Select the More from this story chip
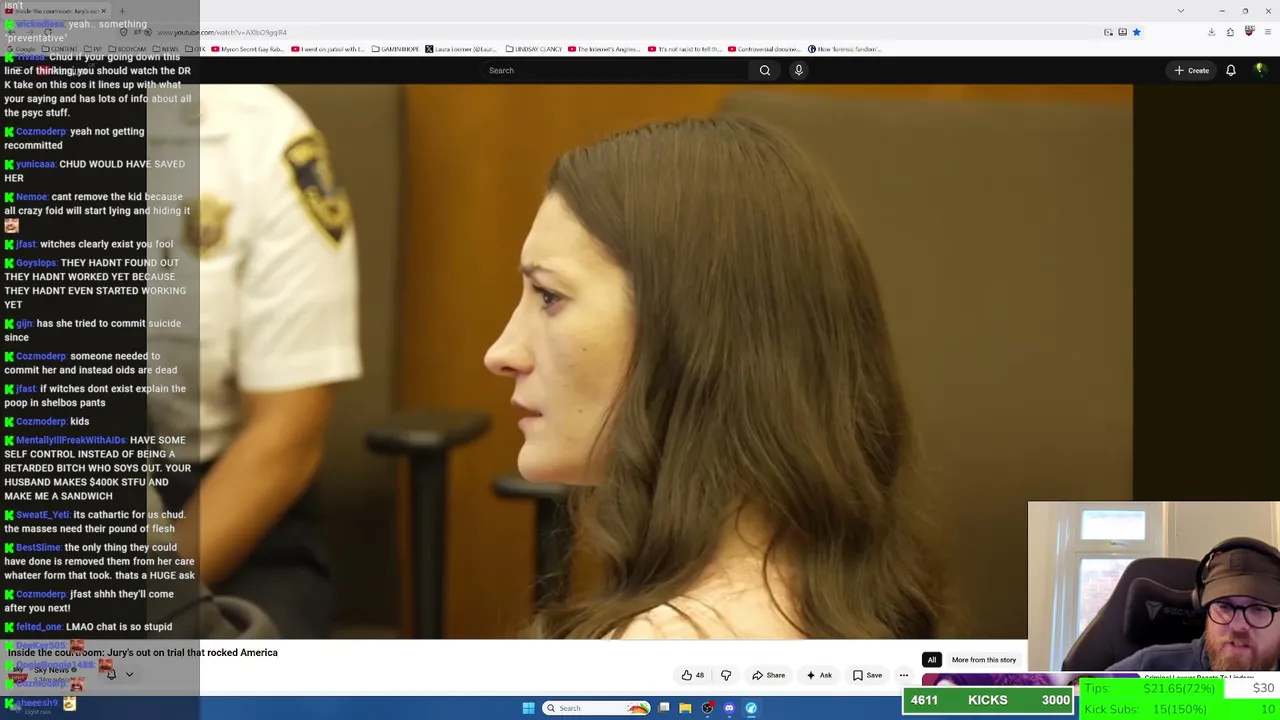Viewport: 1280px width, 720px height. coord(984,660)
